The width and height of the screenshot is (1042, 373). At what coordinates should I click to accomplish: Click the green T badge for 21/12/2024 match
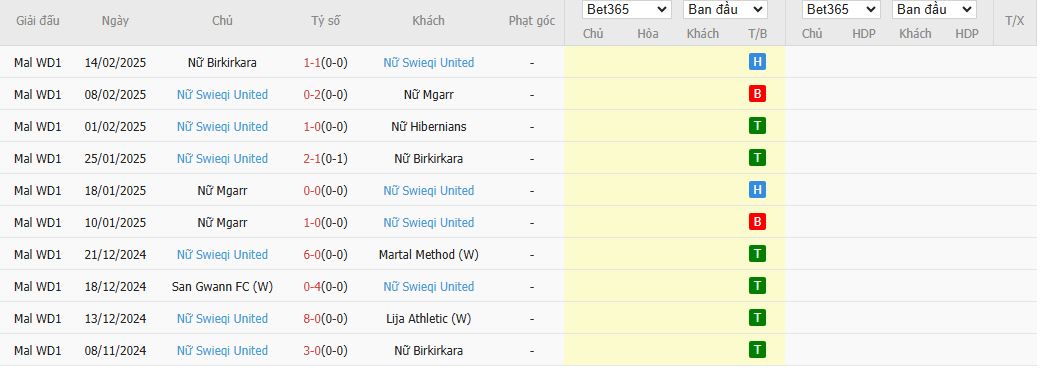(x=757, y=254)
